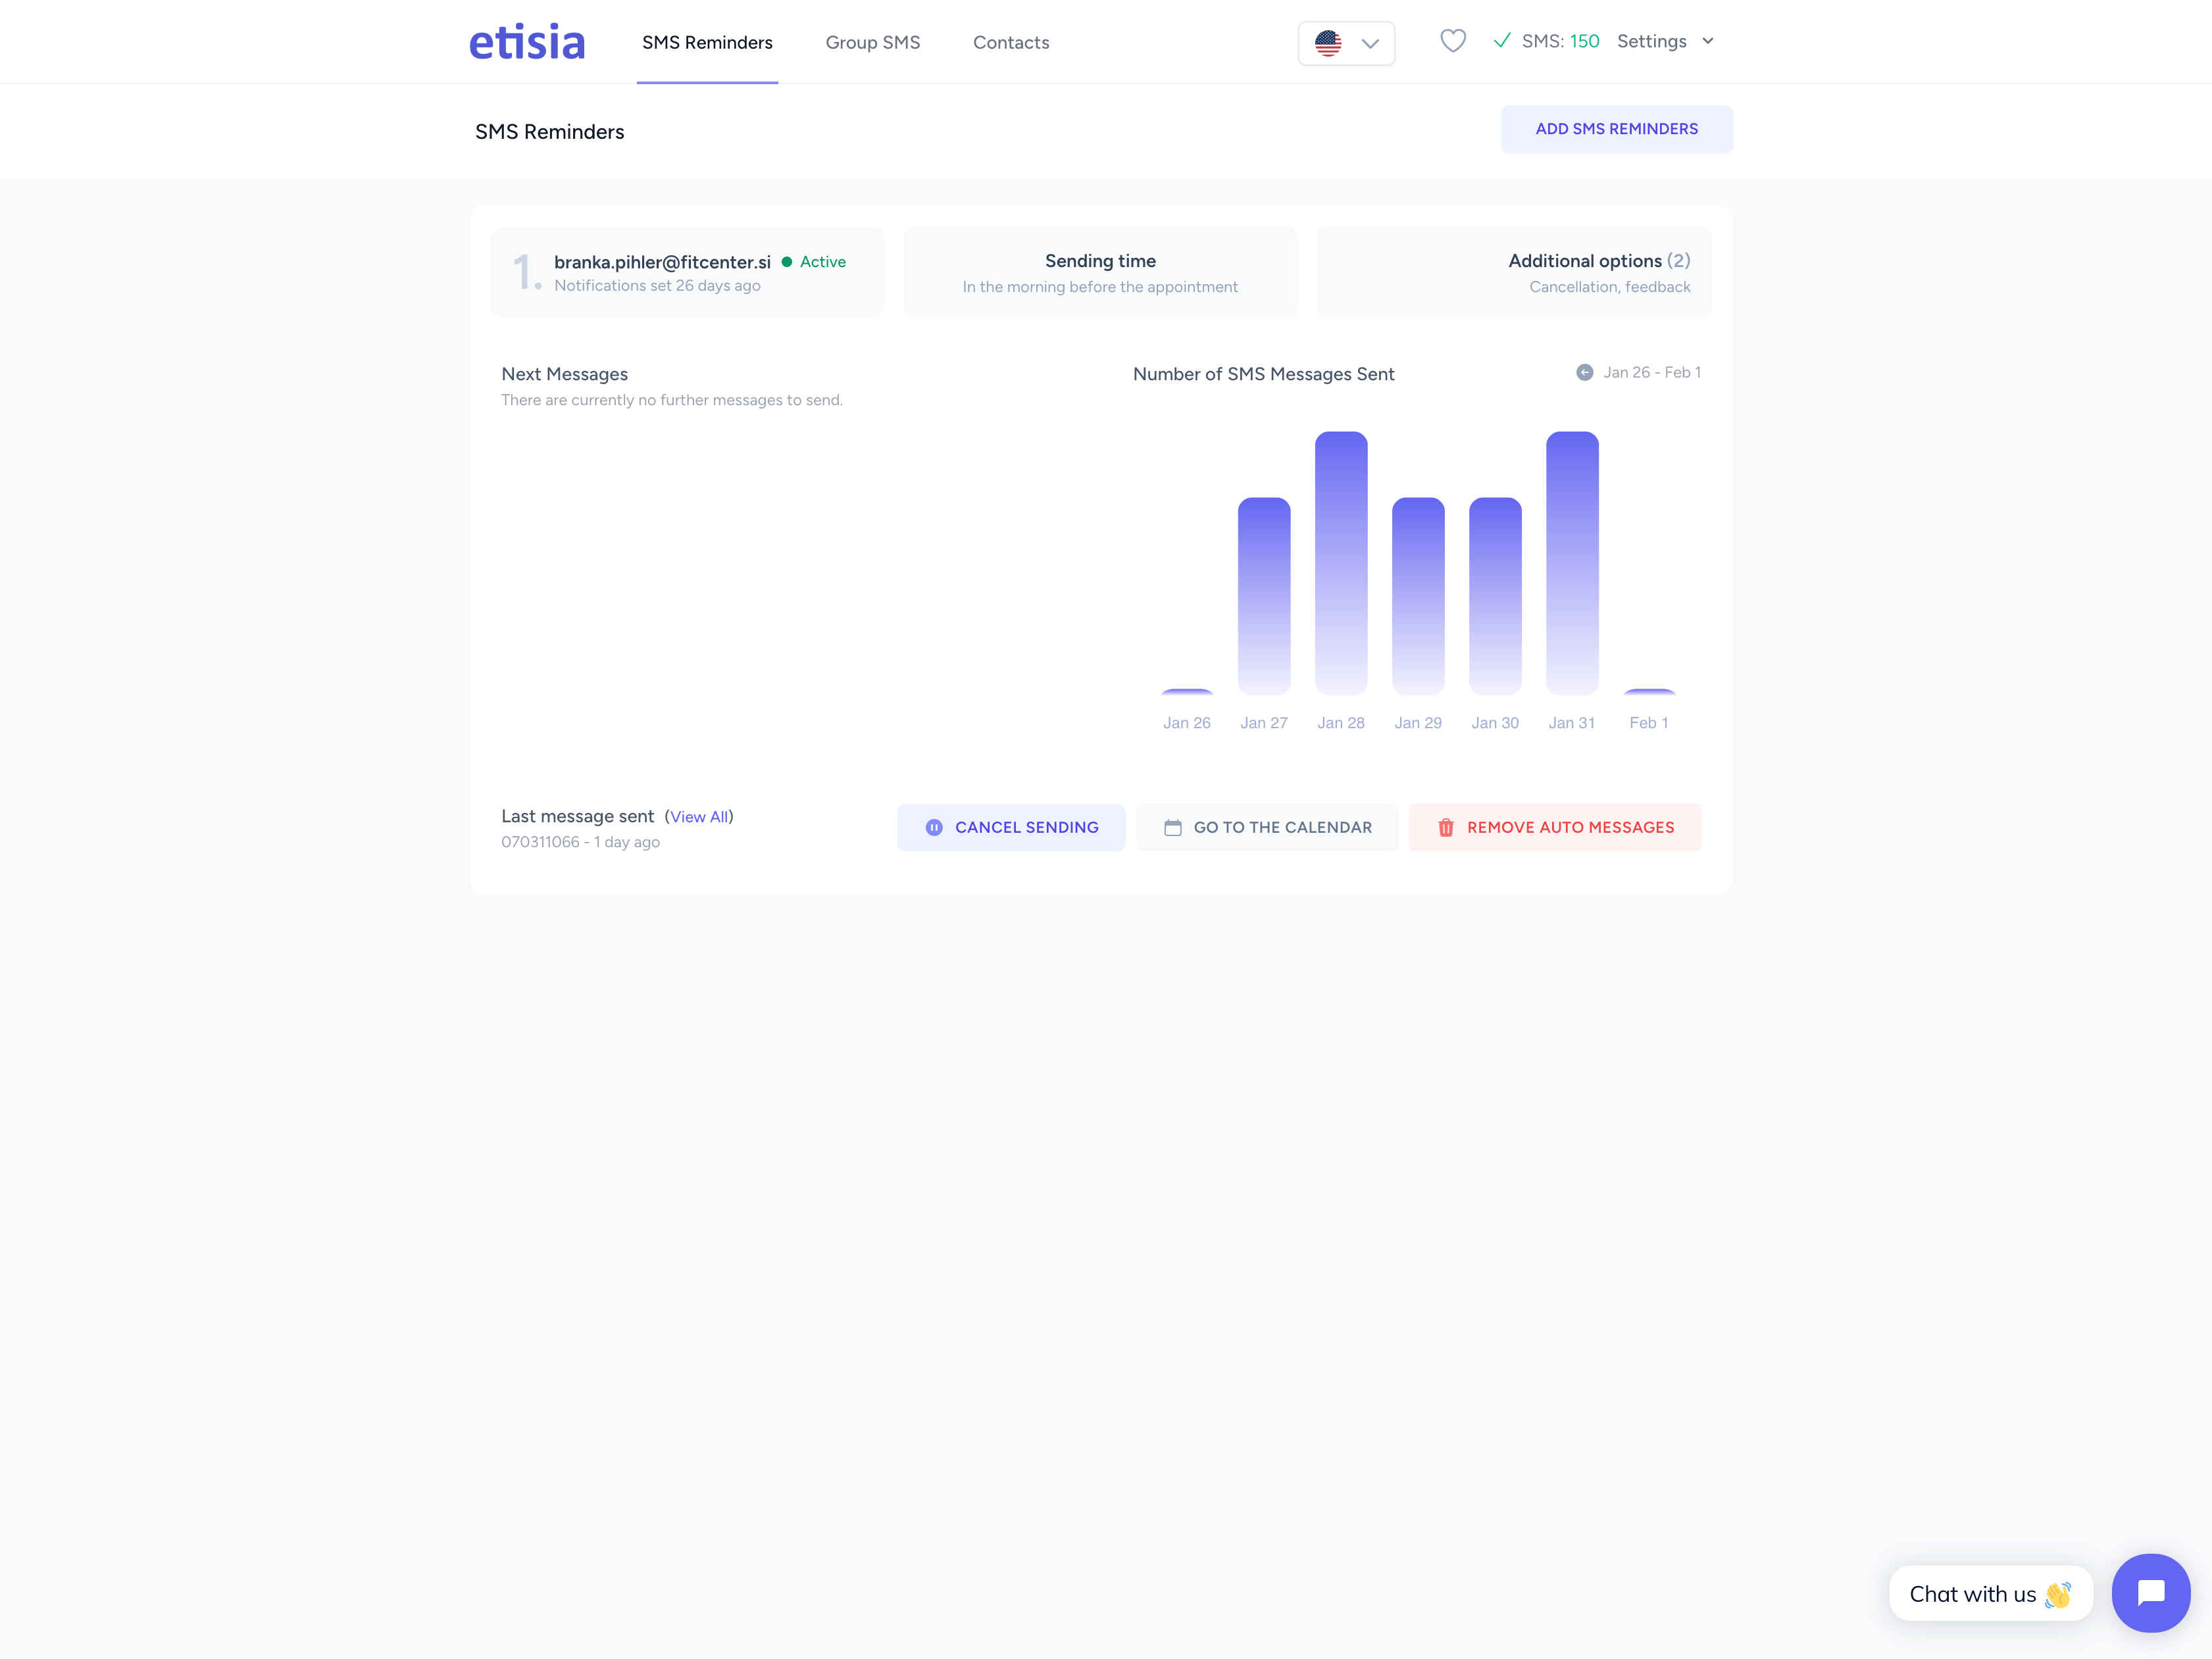Open the SMS Reminders tab
This screenshot has height=1659, width=2212.
(707, 42)
